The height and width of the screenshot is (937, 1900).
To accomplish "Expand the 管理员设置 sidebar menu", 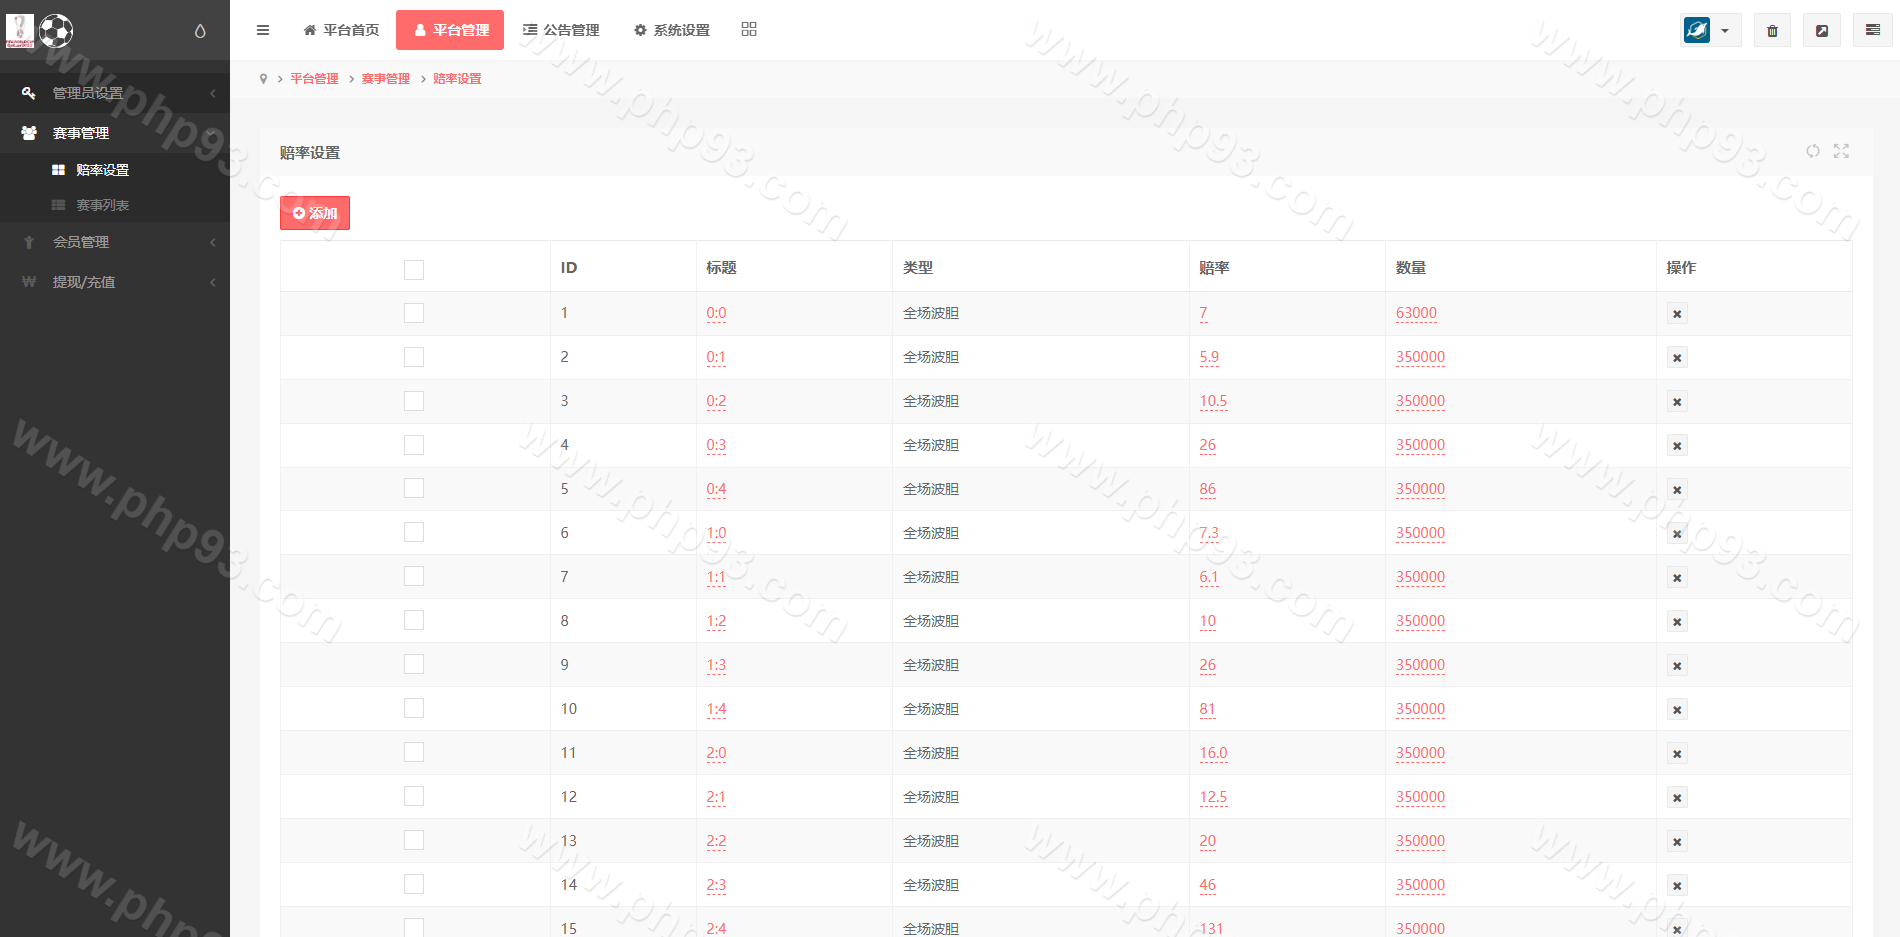I will [115, 93].
